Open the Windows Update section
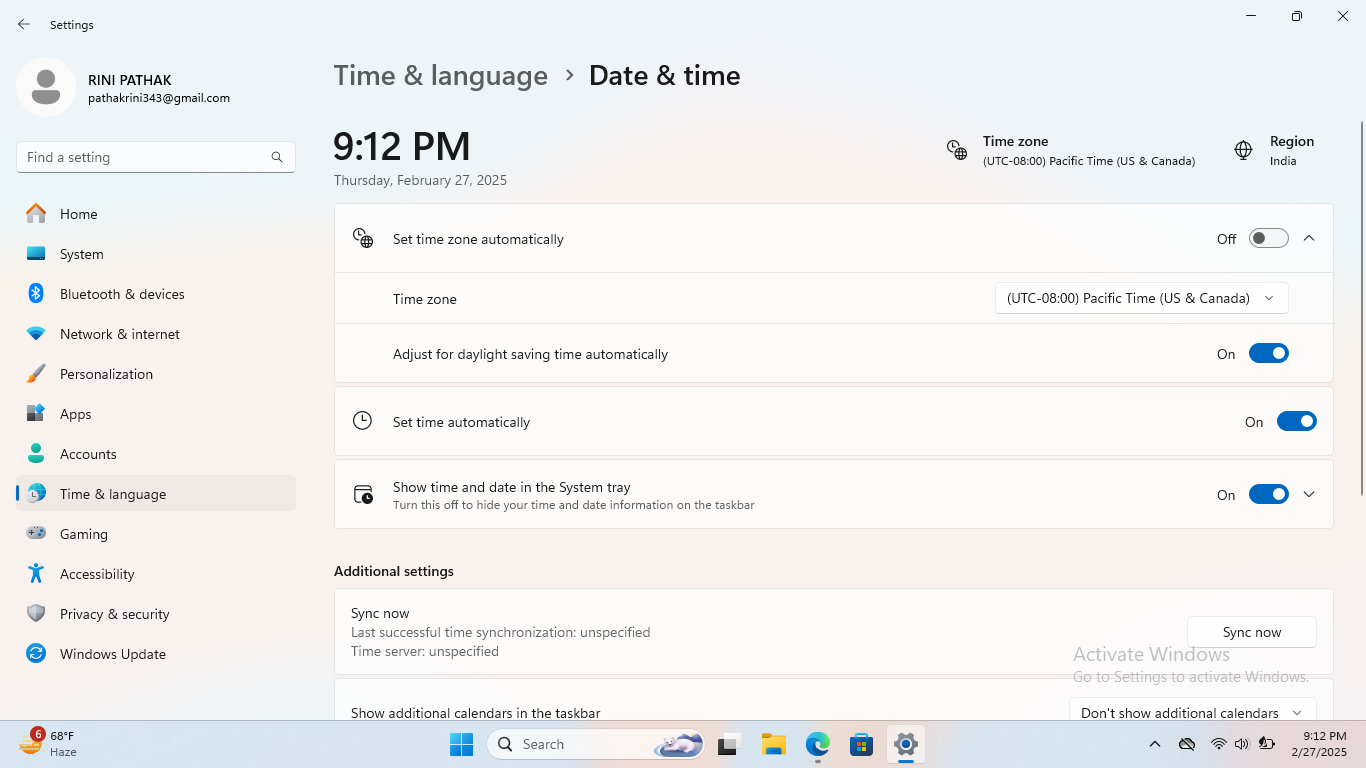 click(112, 654)
